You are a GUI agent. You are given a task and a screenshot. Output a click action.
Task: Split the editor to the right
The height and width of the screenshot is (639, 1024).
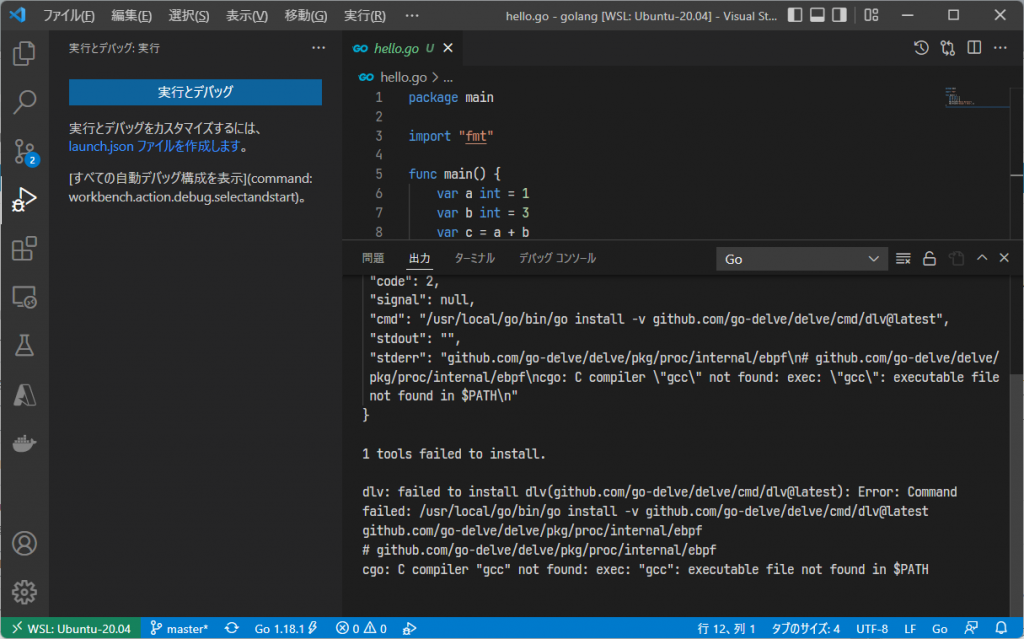974,48
